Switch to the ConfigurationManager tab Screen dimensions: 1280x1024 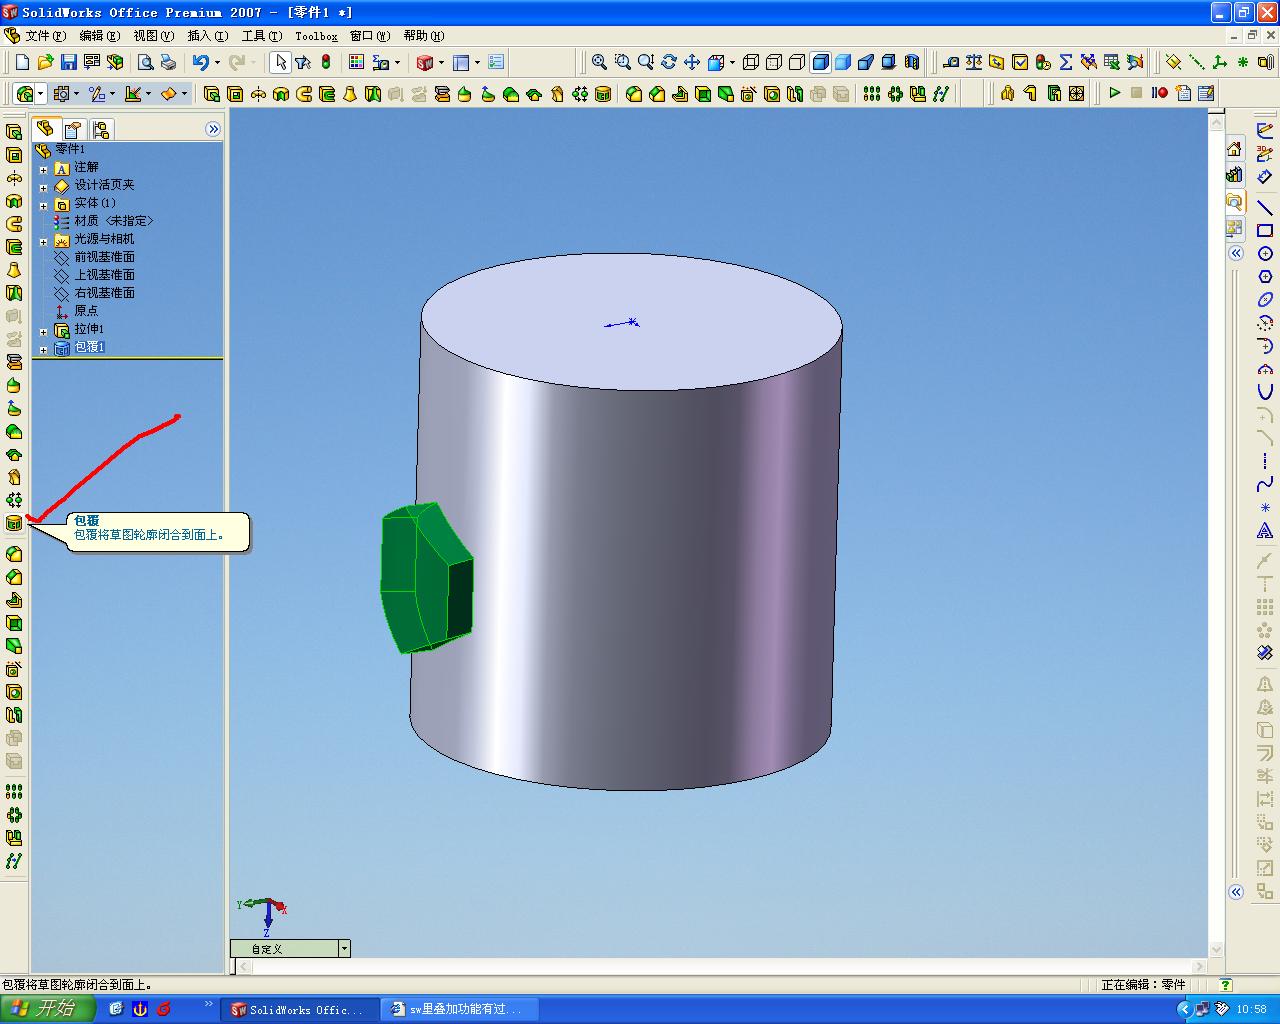[101, 130]
